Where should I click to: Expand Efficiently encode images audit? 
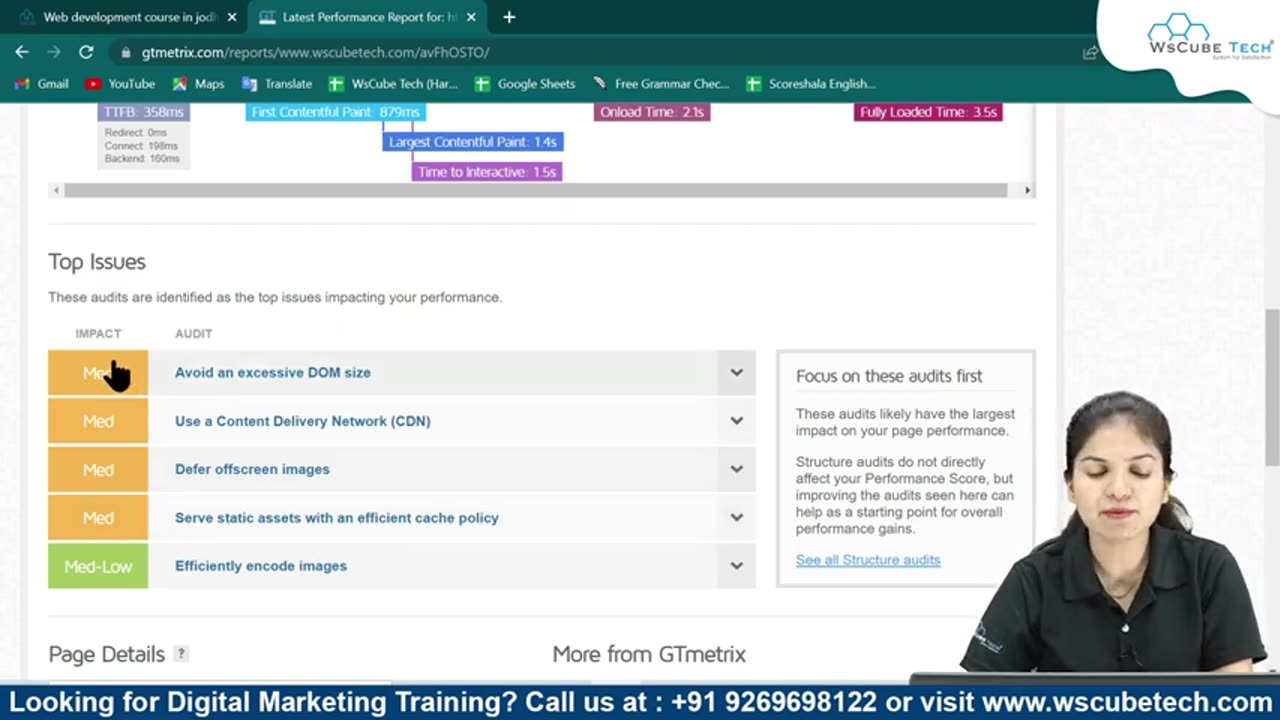coord(736,566)
